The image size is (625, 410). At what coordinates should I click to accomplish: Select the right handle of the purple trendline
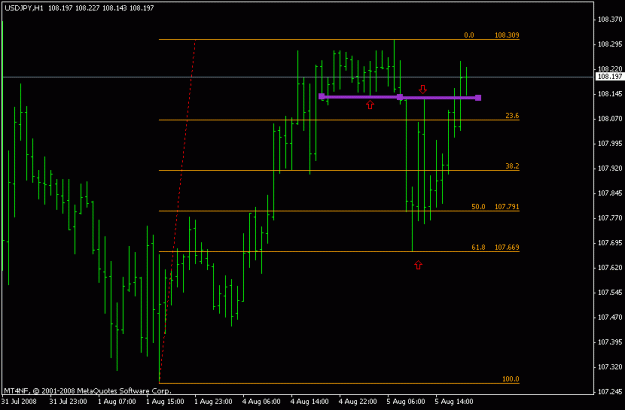point(478,98)
